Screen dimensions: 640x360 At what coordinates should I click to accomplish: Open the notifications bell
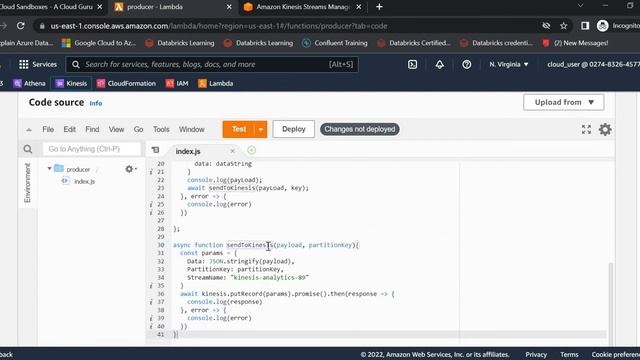[440, 64]
